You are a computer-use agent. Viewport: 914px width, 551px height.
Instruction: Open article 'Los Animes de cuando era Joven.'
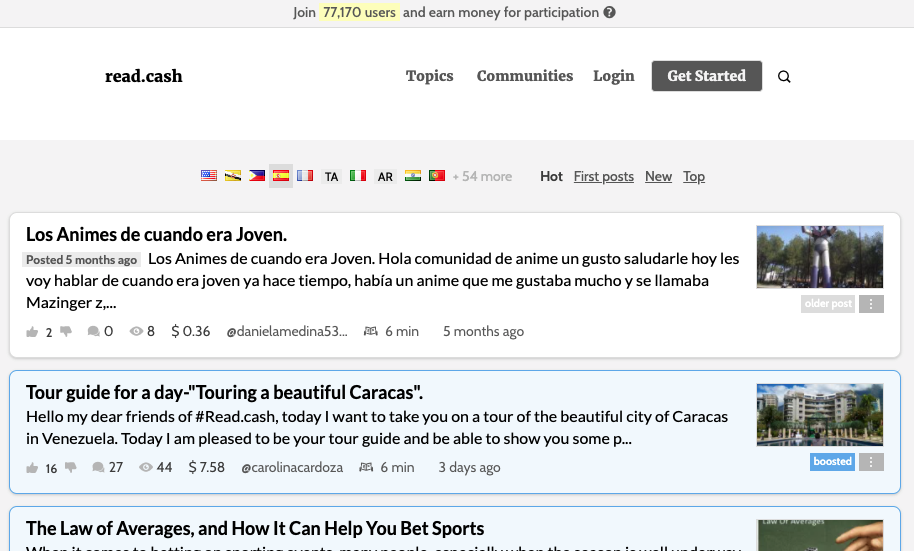click(156, 234)
